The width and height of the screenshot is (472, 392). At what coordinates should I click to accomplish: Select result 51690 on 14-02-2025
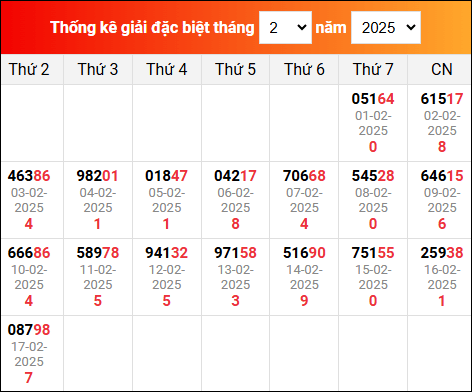304,253
